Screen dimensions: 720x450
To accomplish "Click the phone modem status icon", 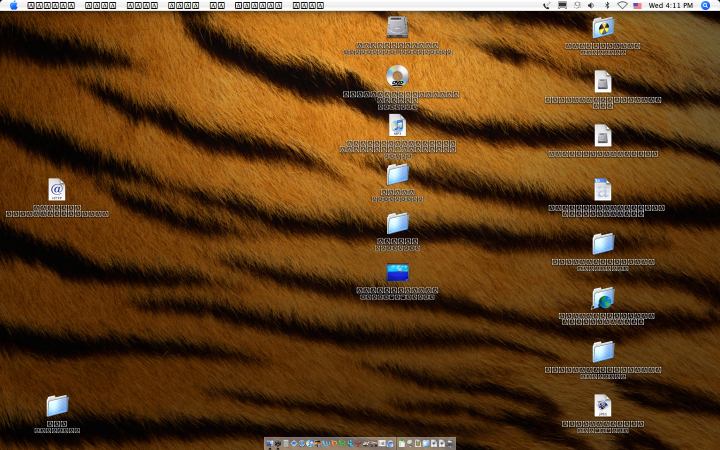I will click(x=546, y=6).
